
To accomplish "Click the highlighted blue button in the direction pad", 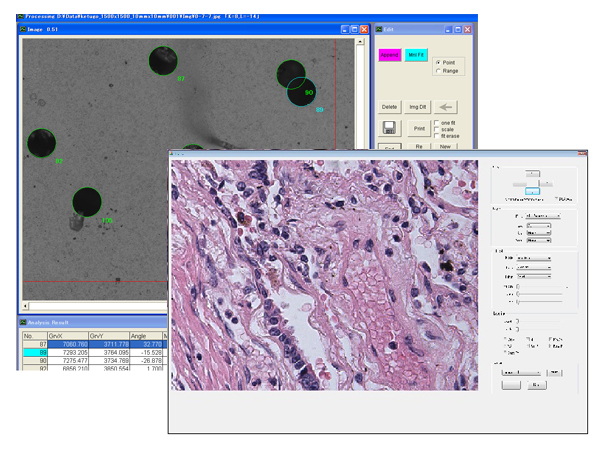I will tap(532, 192).
